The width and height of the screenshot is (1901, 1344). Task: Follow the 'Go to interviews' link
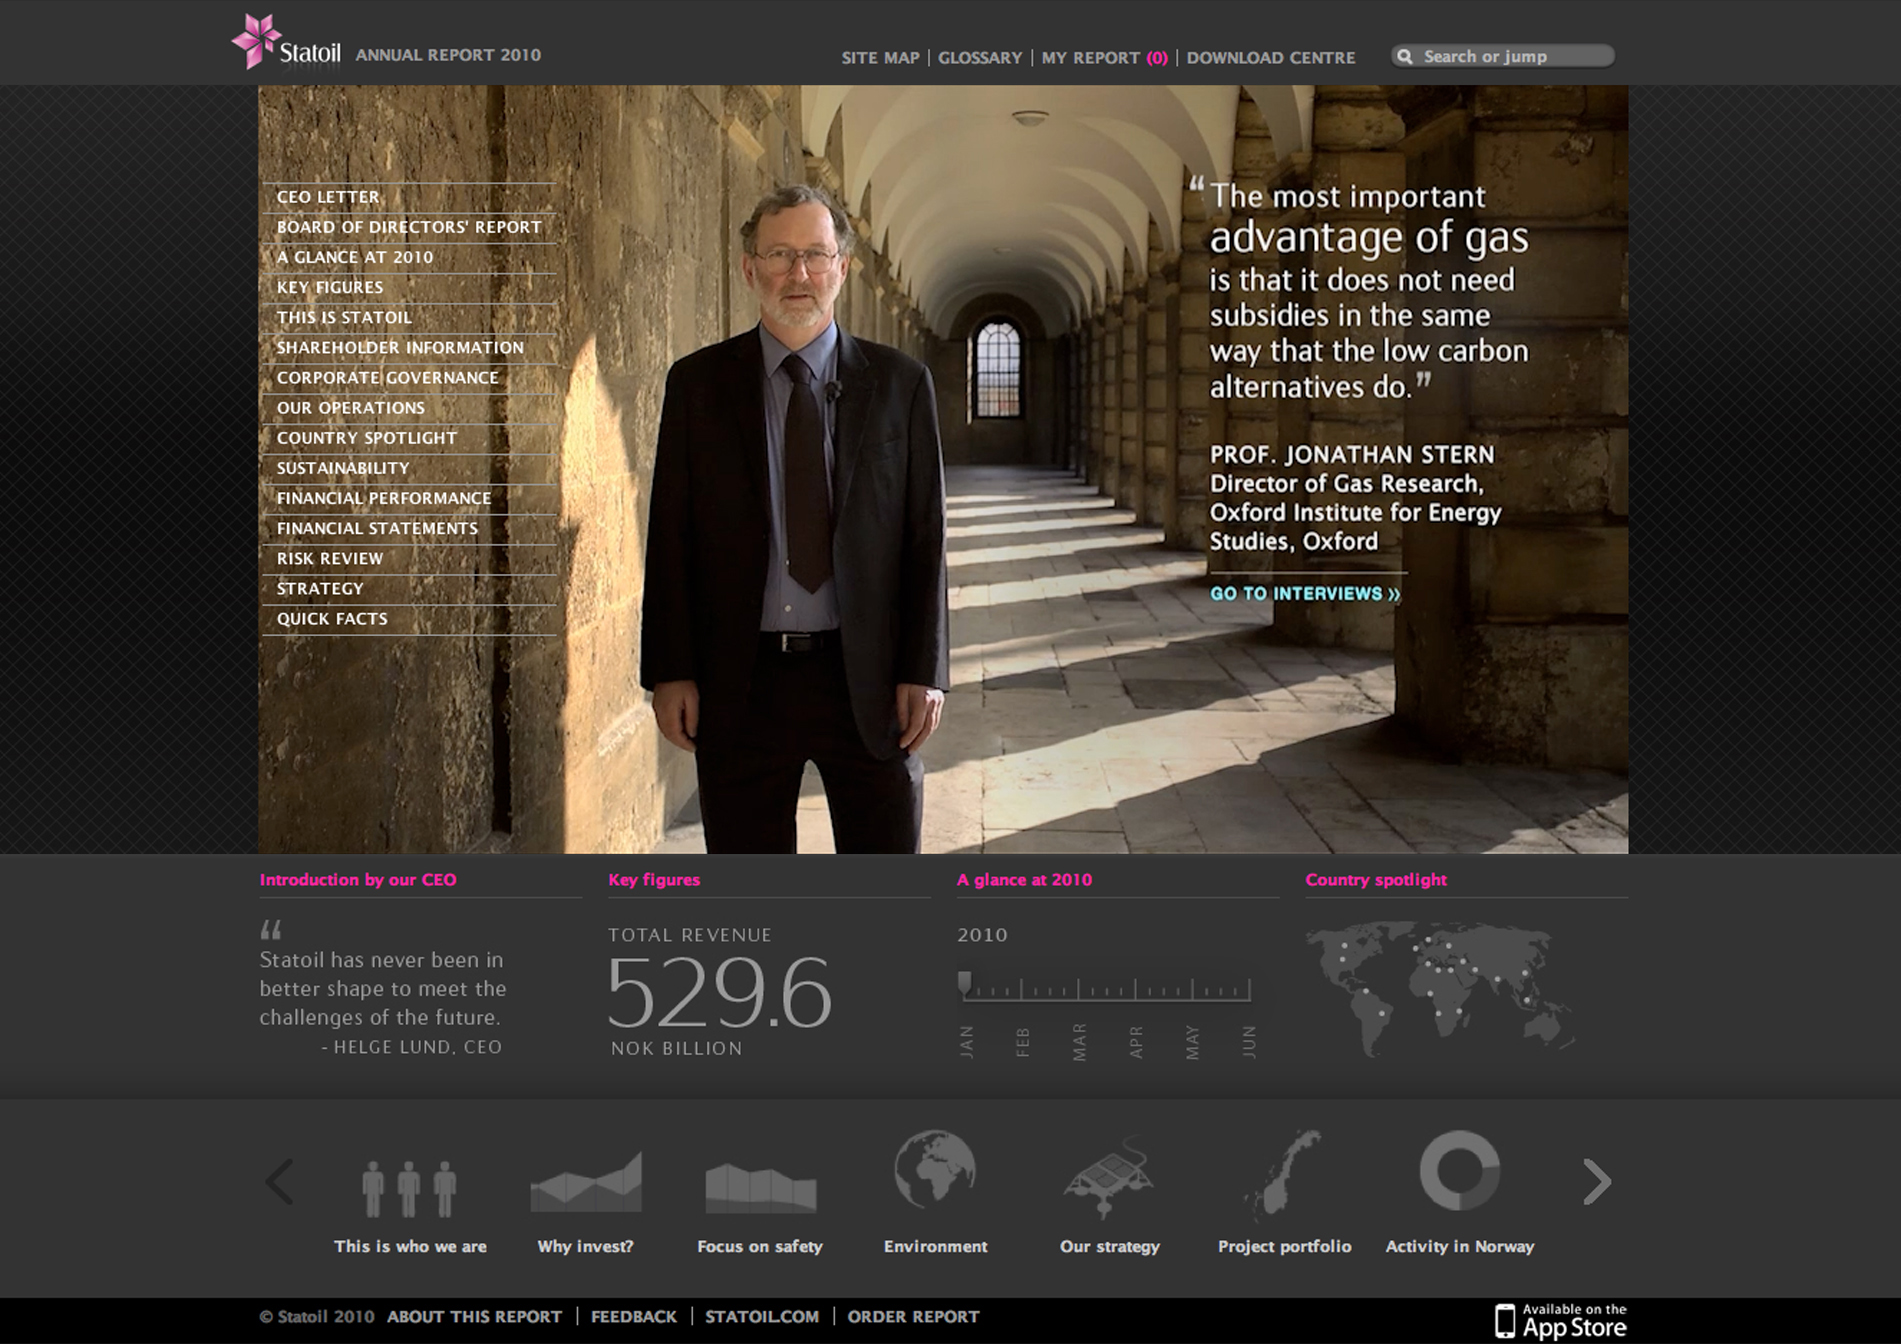click(1305, 593)
